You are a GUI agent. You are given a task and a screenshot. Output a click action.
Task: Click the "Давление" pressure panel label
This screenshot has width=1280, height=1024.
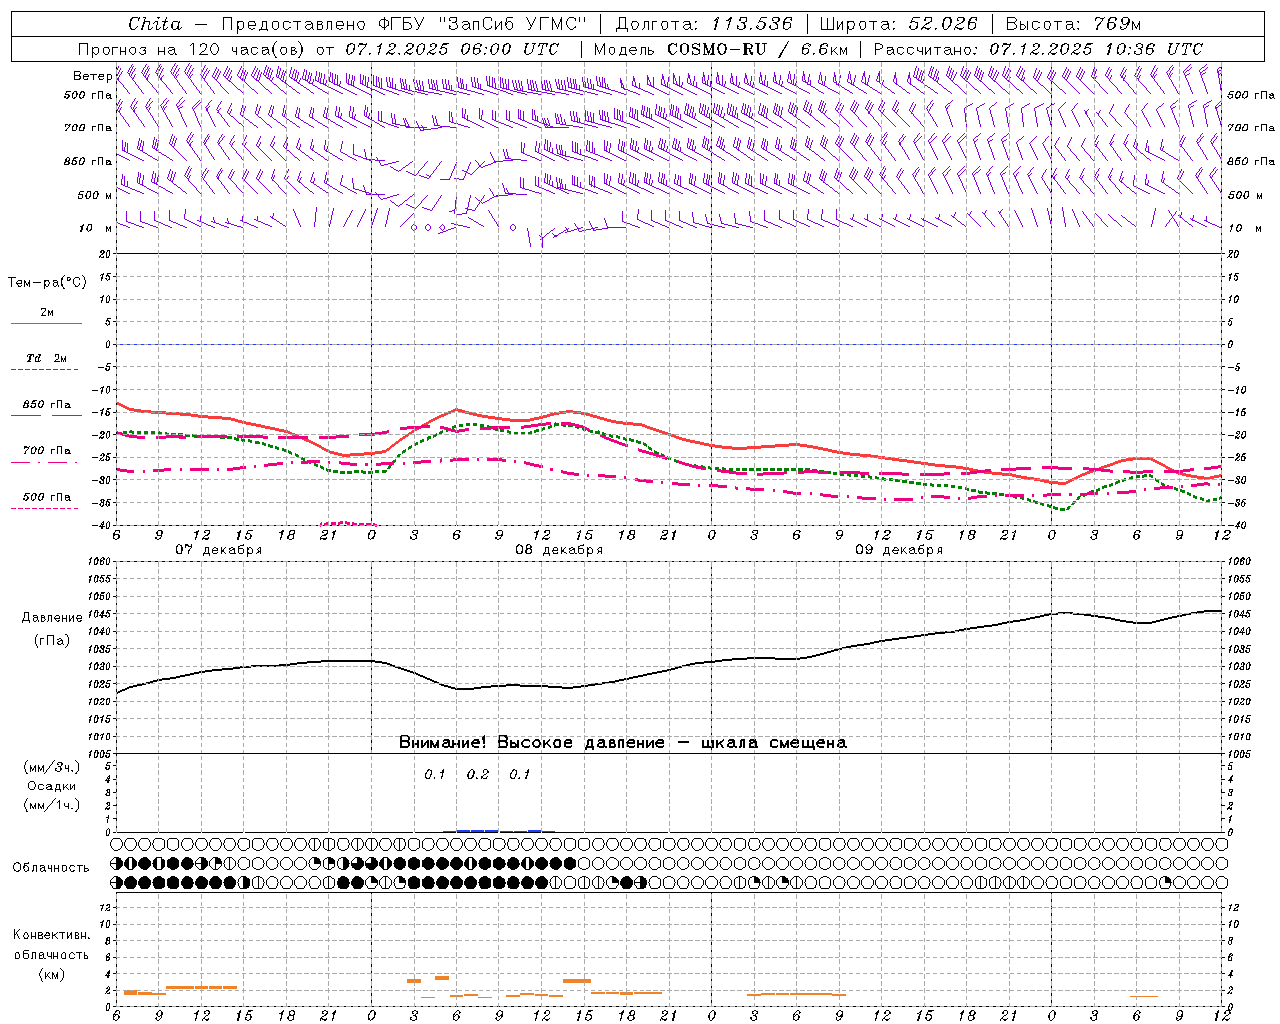pyautogui.click(x=52, y=618)
